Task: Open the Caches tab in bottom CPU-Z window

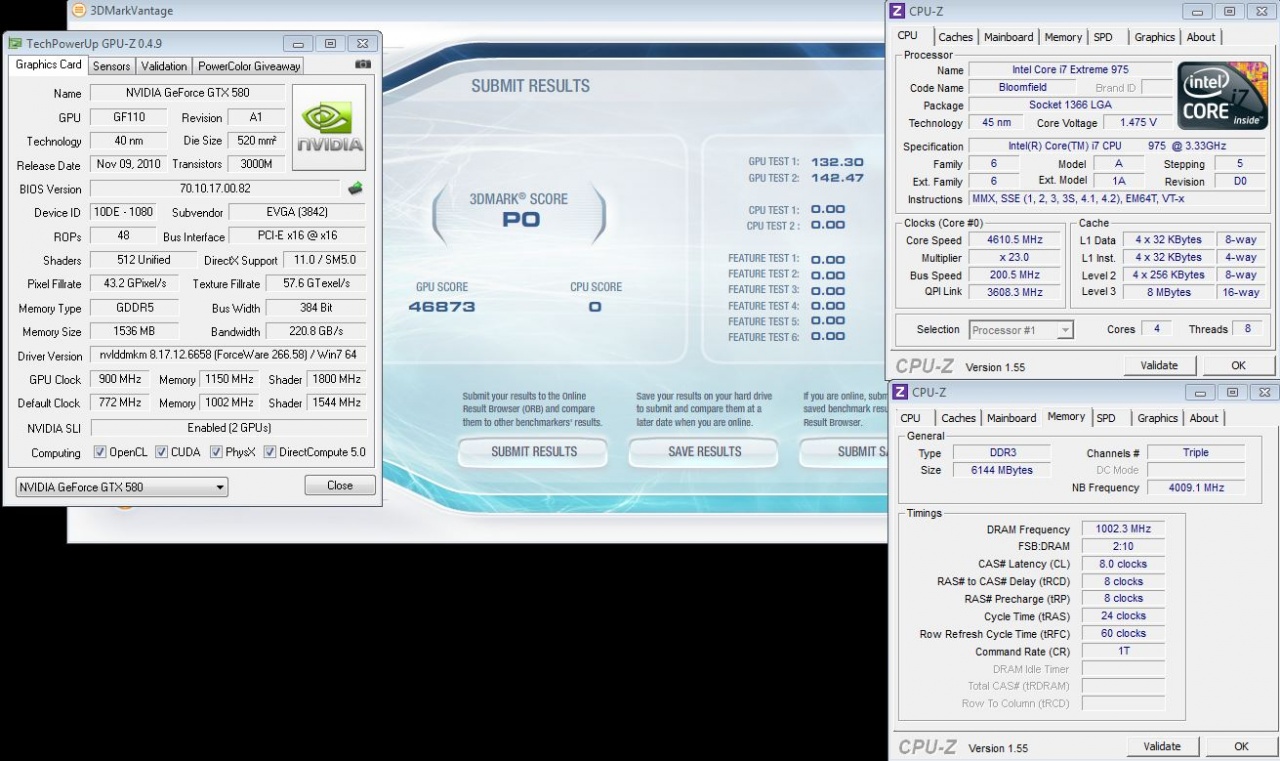Action: [959, 418]
